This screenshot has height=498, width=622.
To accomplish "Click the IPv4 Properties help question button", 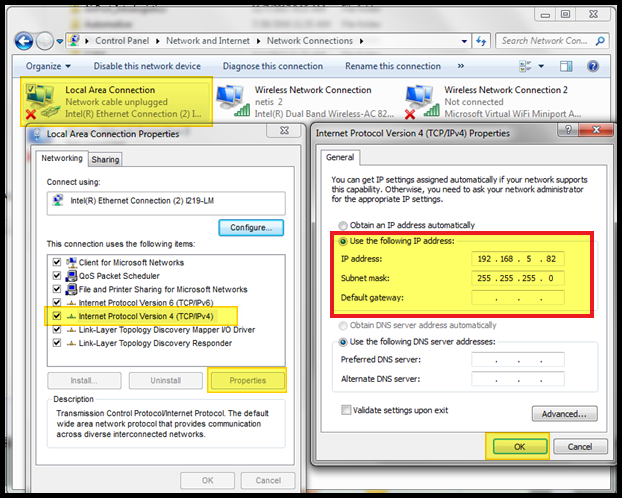I will coord(568,130).
